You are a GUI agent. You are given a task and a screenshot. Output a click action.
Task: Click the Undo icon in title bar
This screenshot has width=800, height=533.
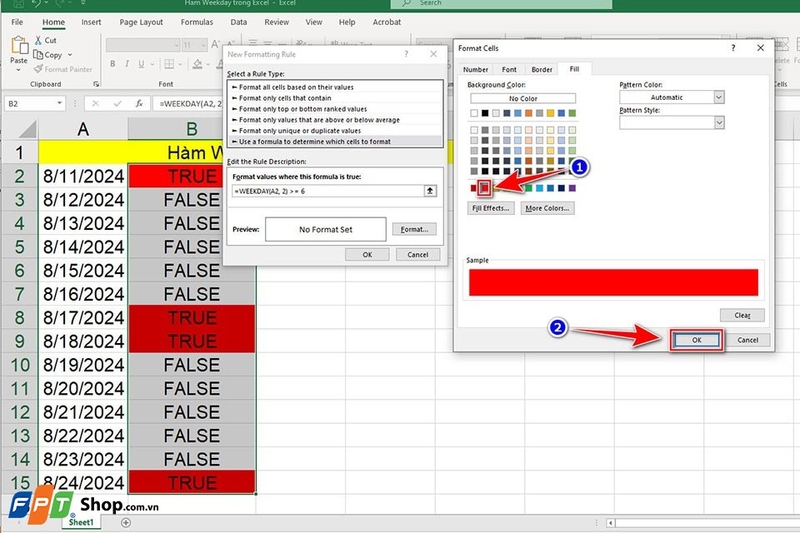36,3
